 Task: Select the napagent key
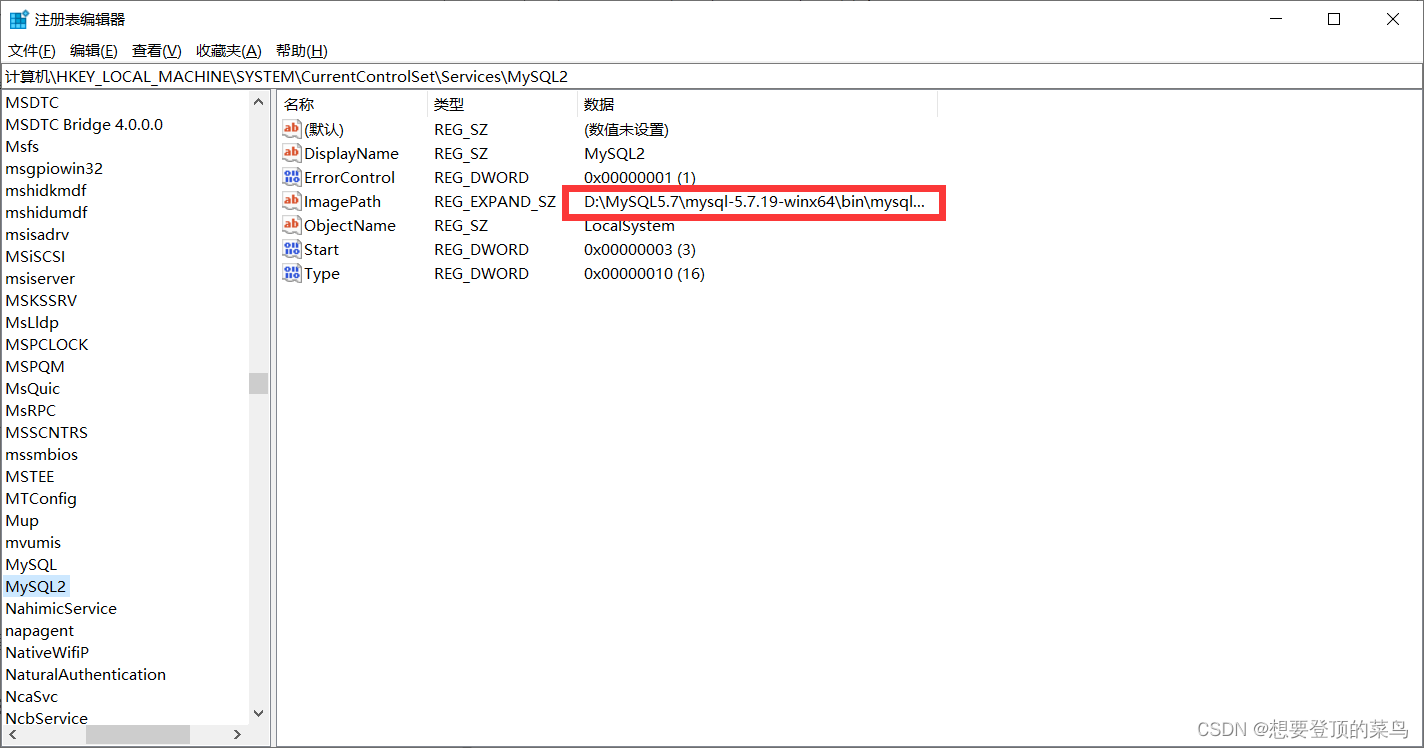40,630
